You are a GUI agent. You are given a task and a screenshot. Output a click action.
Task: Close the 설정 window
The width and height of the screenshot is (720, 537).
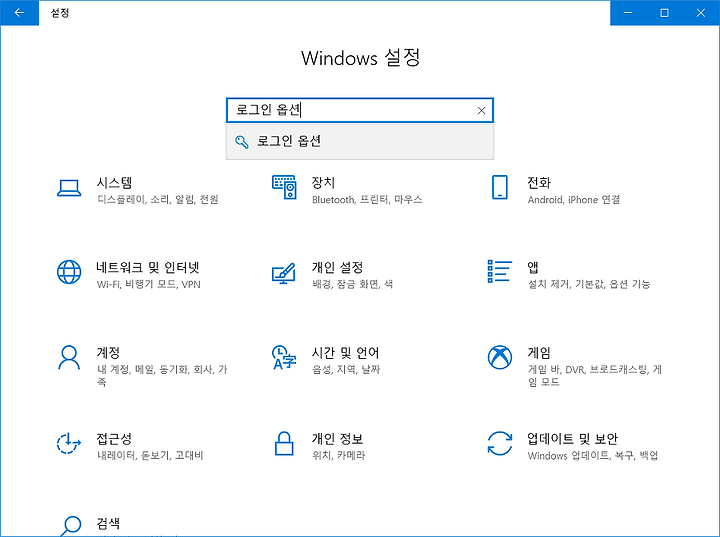[x=701, y=13]
